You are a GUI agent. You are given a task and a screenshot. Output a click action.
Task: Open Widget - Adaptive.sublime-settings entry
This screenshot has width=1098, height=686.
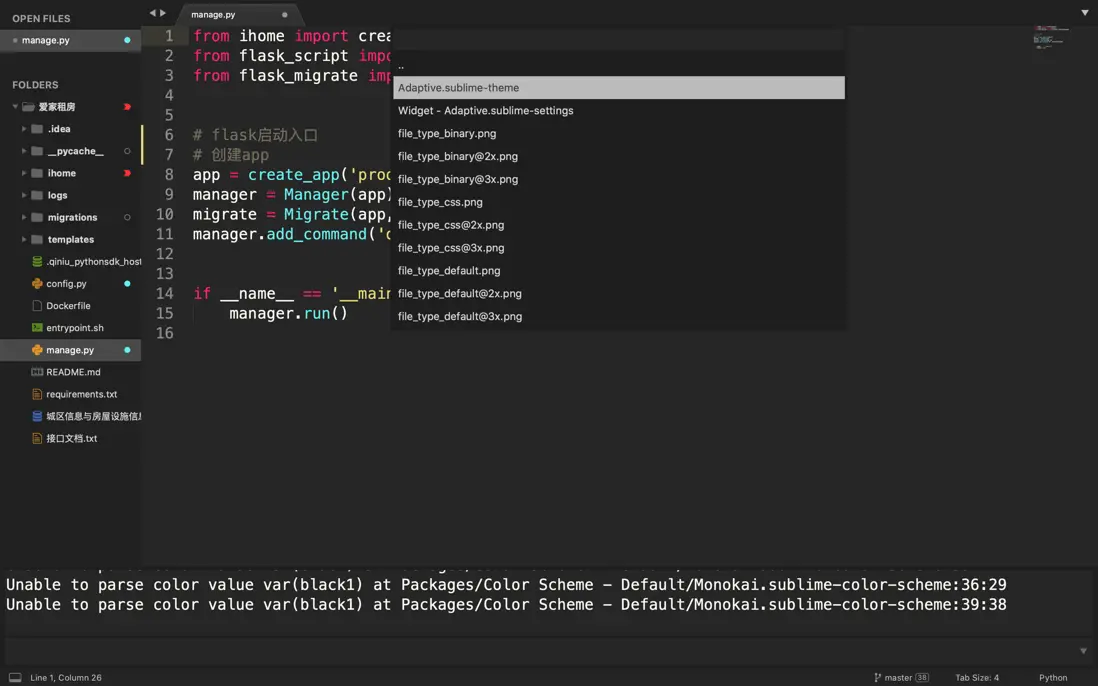point(618,111)
